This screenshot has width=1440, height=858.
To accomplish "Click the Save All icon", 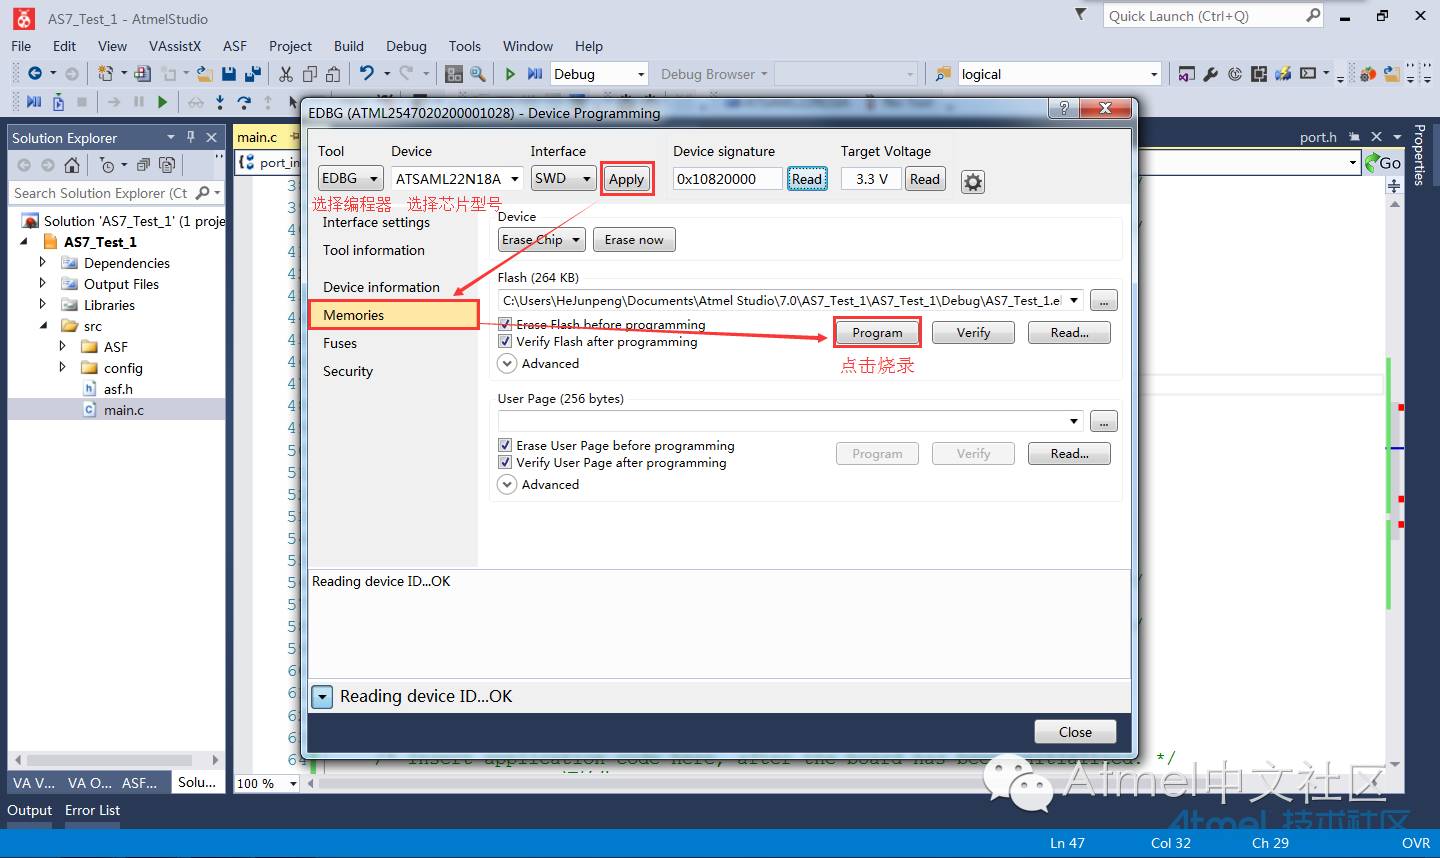I will [x=253, y=73].
